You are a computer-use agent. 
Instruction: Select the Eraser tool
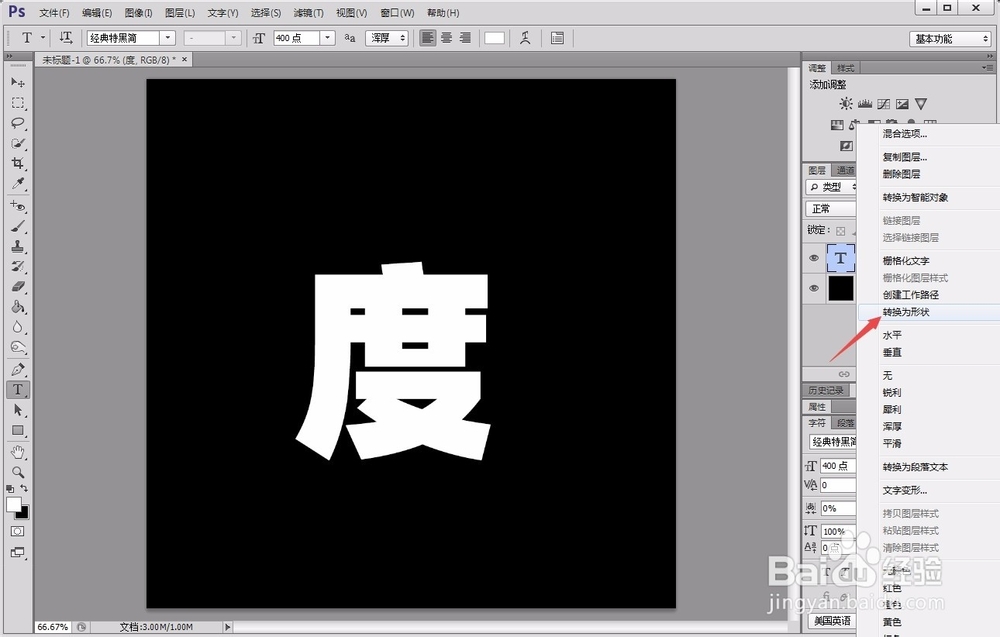coord(18,287)
